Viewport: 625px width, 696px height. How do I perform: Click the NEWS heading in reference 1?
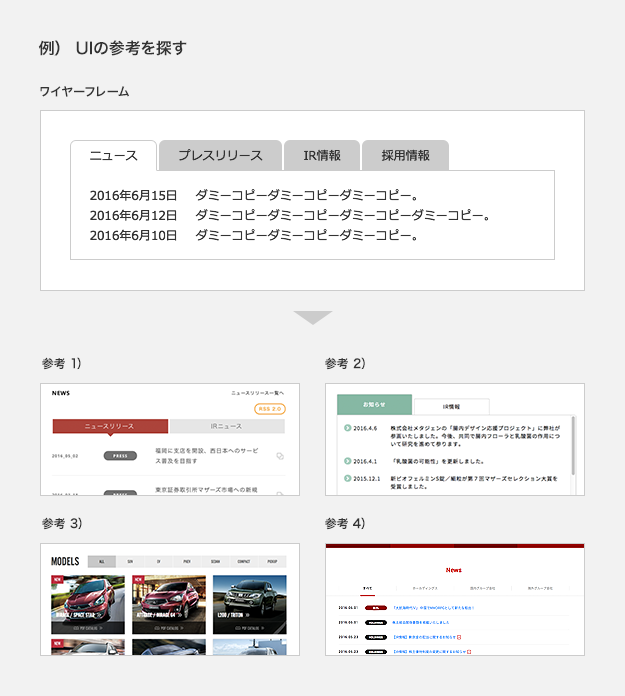tap(61, 393)
